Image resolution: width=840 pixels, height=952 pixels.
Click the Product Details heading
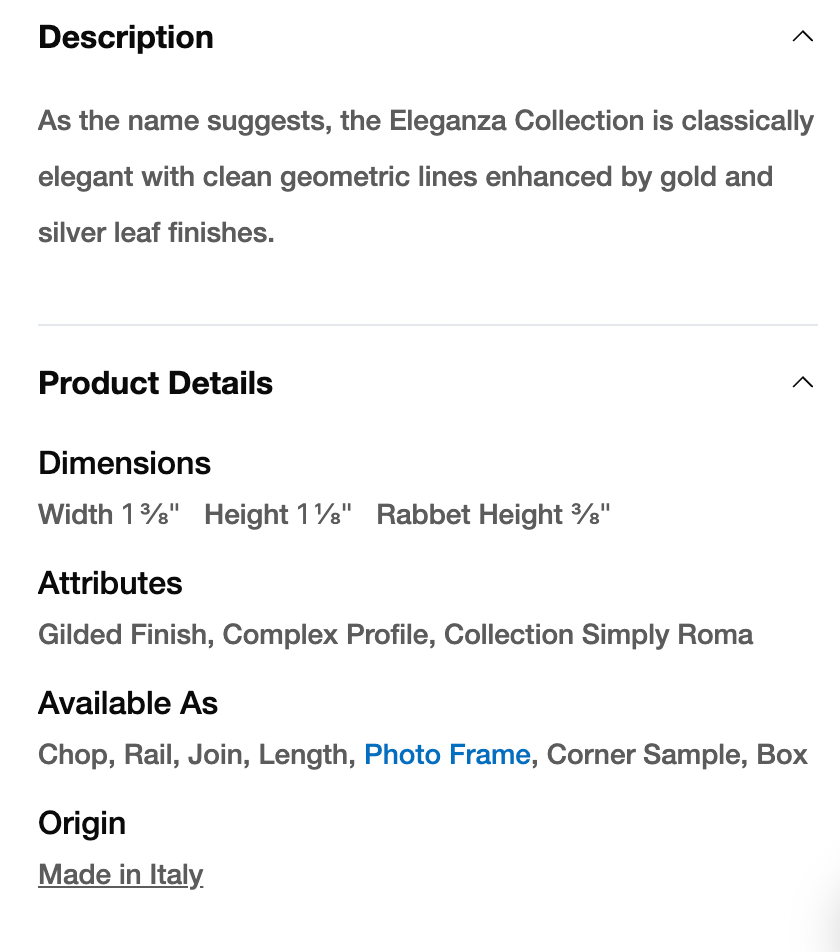155,383
